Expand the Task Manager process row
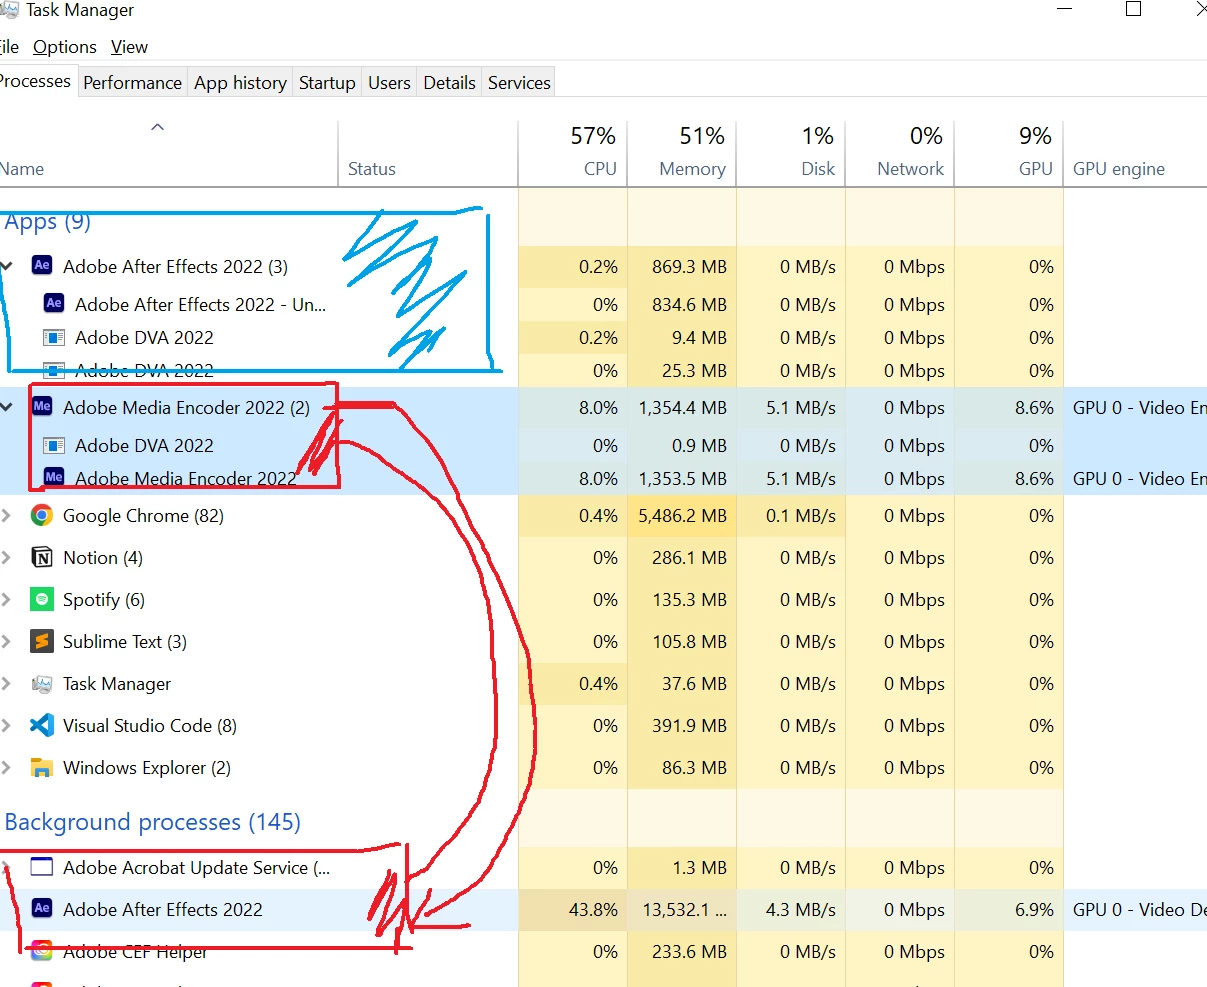1207x987 pixels. pos(7,684)
